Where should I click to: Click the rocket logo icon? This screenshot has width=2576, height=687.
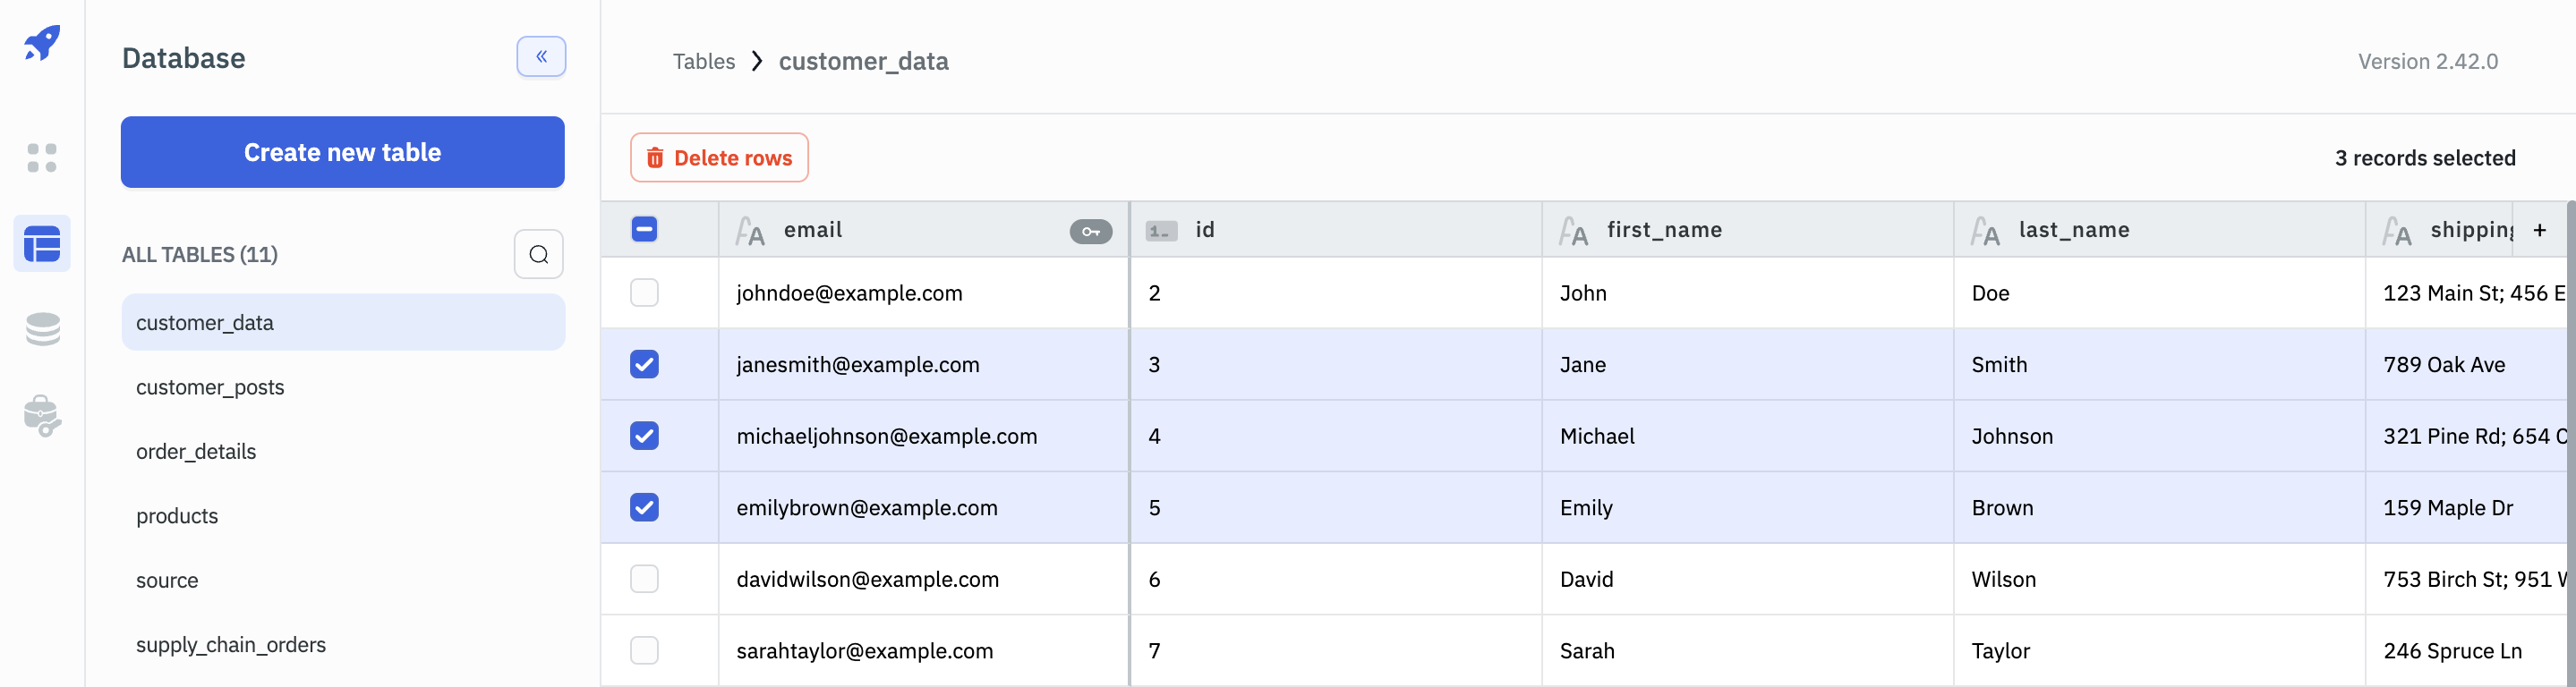[42, 43]
